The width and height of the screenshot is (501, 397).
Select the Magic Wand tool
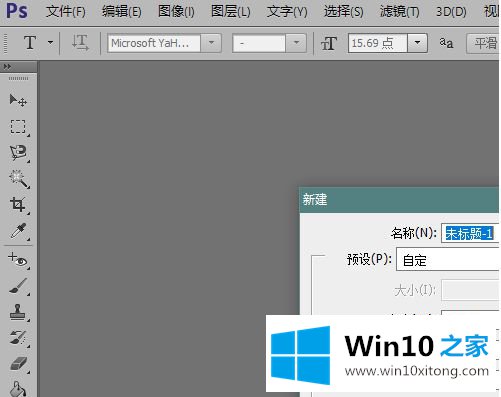18,179
